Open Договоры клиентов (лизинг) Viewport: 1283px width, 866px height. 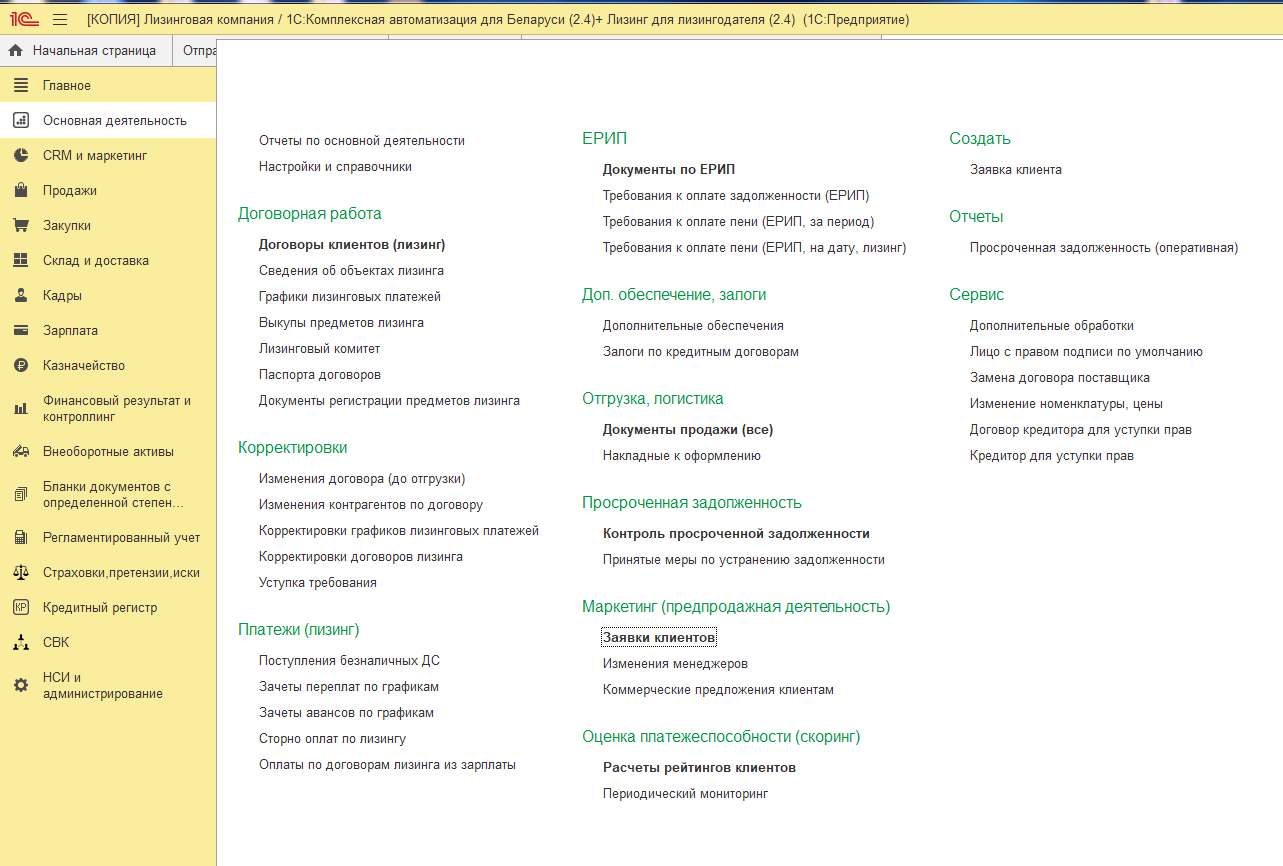click(x=351, y=244)
